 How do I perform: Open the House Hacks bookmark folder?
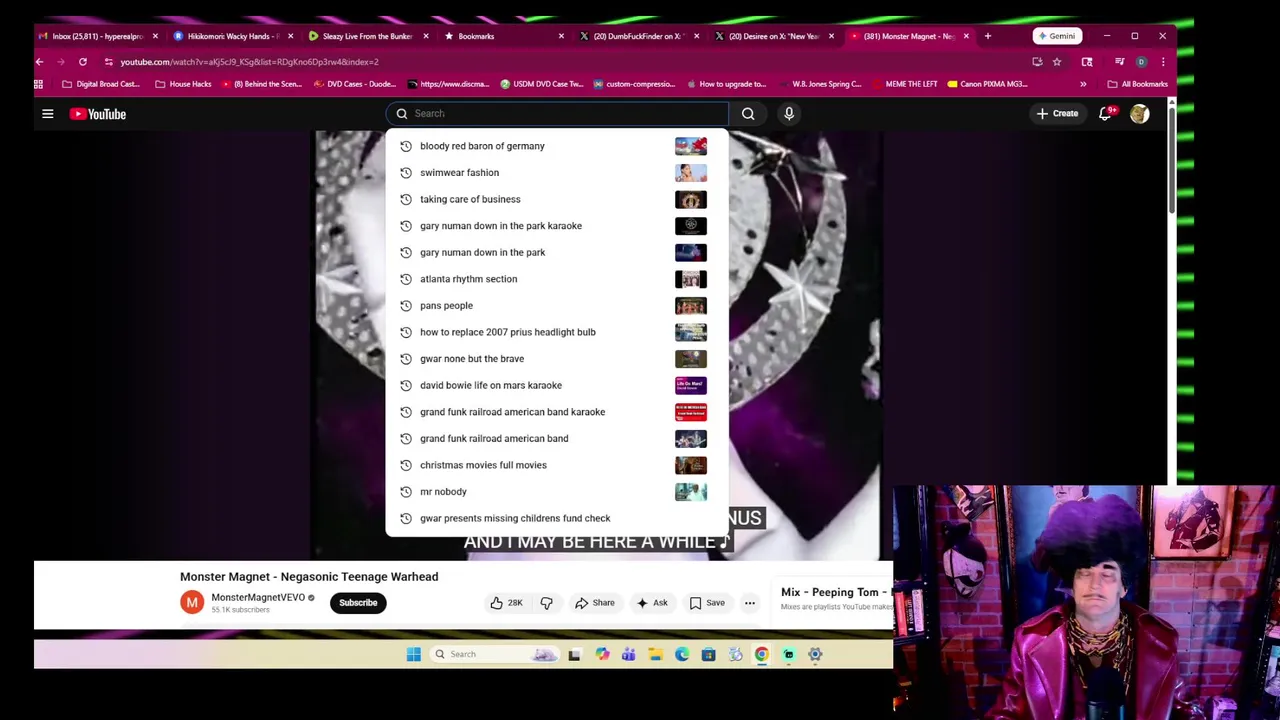pyautogui.click(x=183, y=84)
